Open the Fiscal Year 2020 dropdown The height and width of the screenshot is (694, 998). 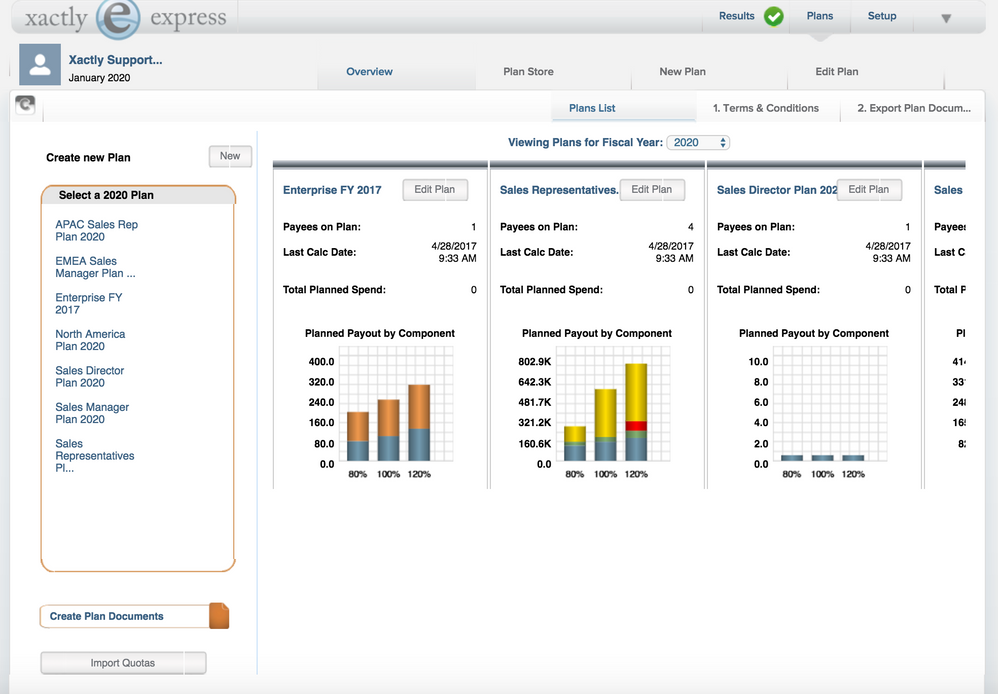click(698, 143)
